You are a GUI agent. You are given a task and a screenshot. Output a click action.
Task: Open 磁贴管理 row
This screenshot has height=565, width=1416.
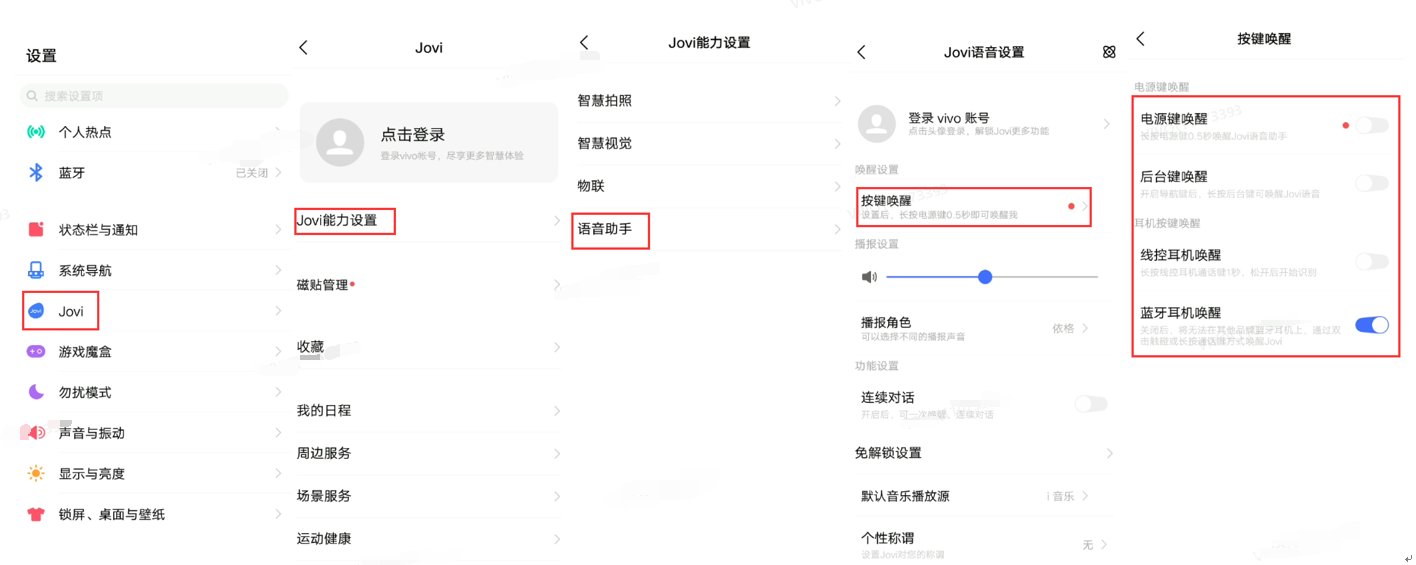tap(429, 285)
